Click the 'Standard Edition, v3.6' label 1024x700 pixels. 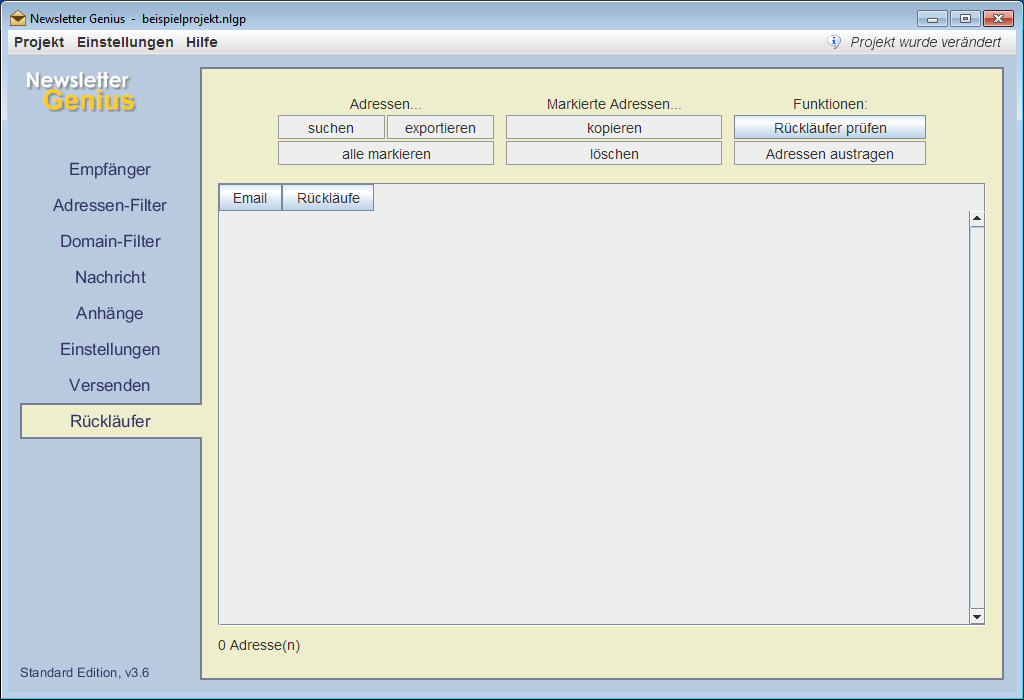[x=84, y=673]
